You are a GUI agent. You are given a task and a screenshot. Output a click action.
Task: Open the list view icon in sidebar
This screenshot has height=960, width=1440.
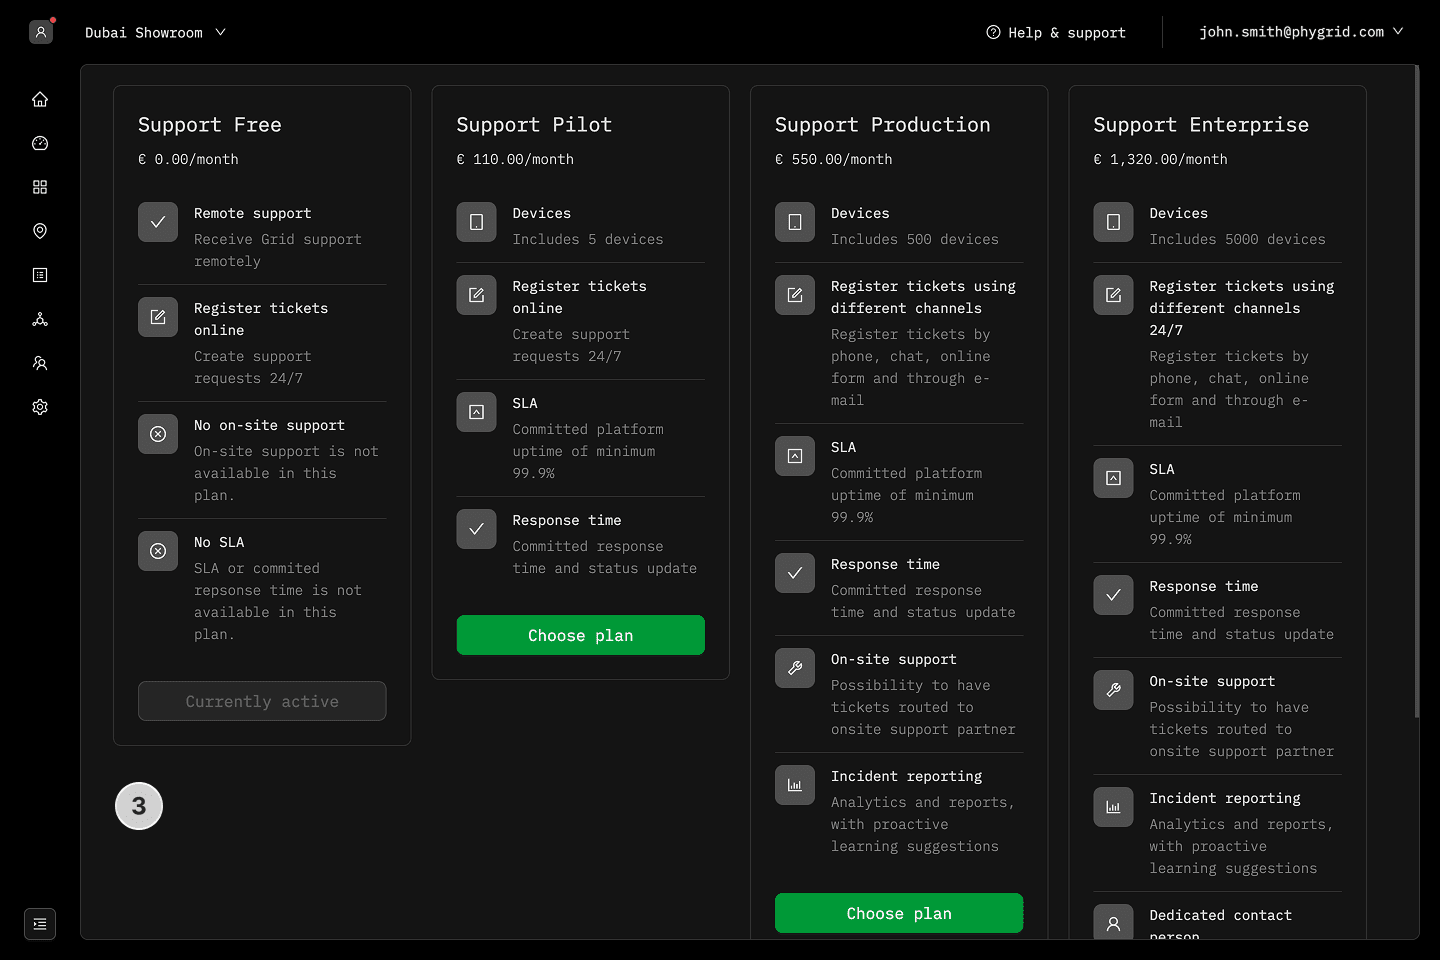click(x=40, y=275)
